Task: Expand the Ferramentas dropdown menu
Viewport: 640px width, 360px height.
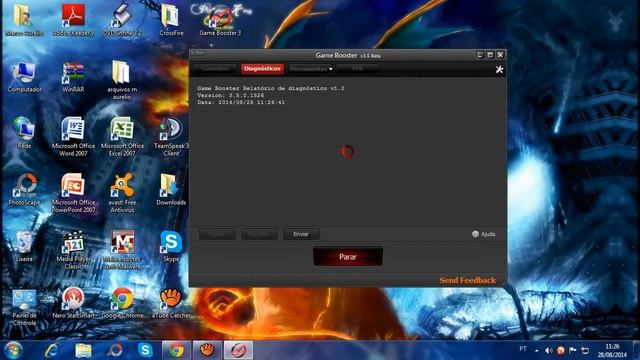Action: click(x=311, y=69)
